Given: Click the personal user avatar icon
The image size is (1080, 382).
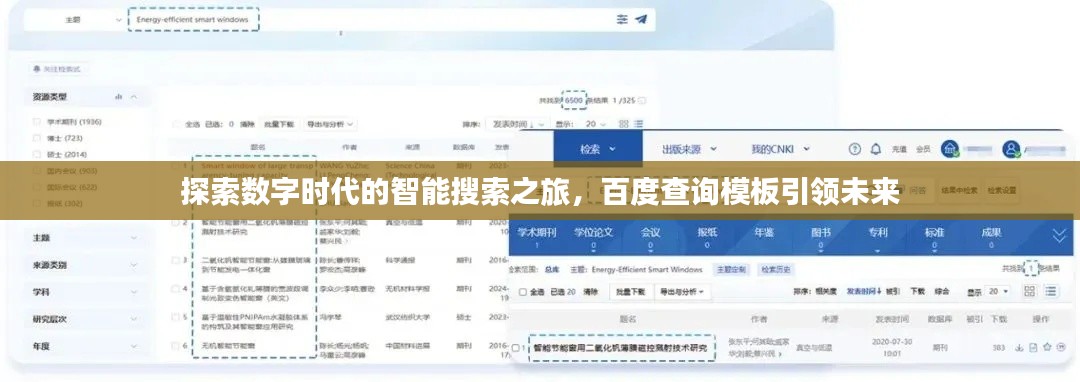Looking at the screenshot, I should tap(1011, 149).
